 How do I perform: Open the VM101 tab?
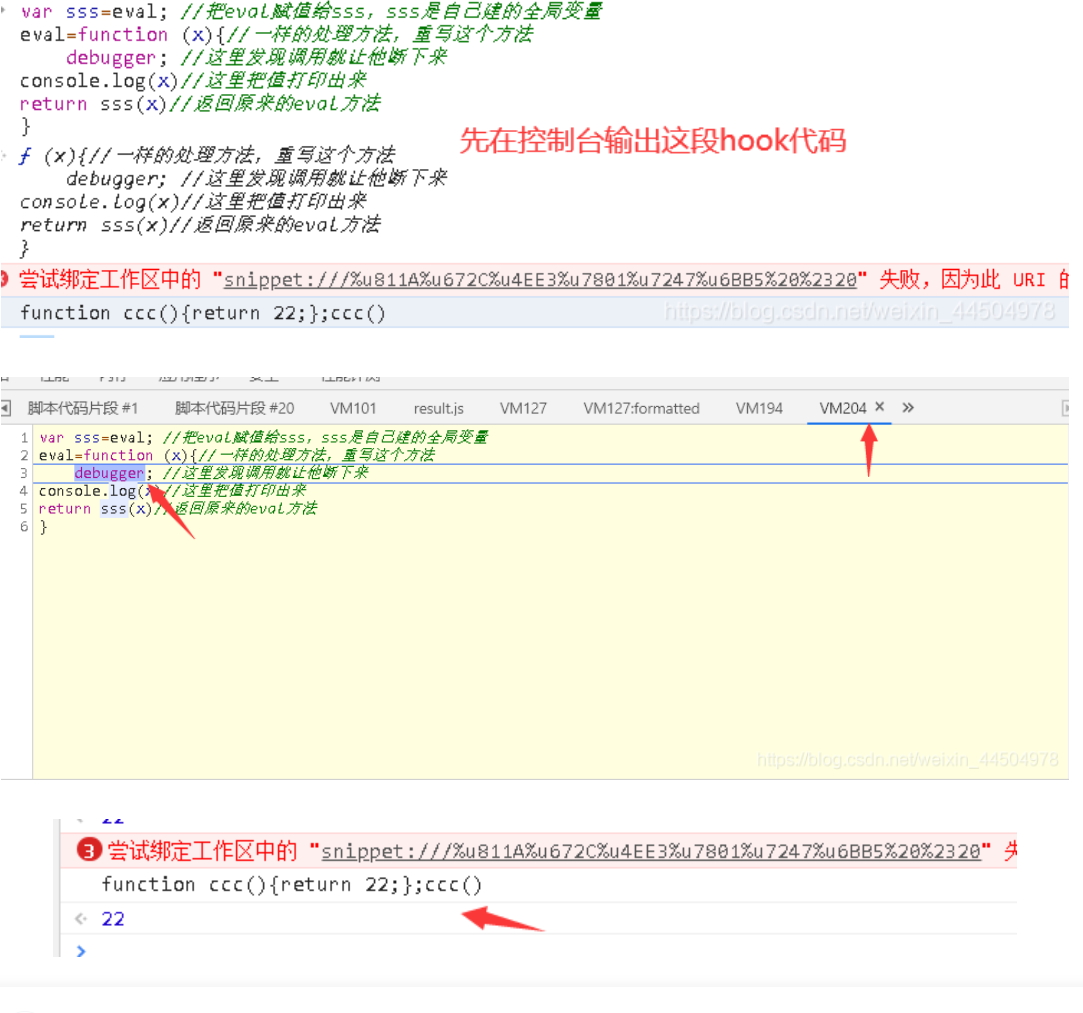click(353, 408)
